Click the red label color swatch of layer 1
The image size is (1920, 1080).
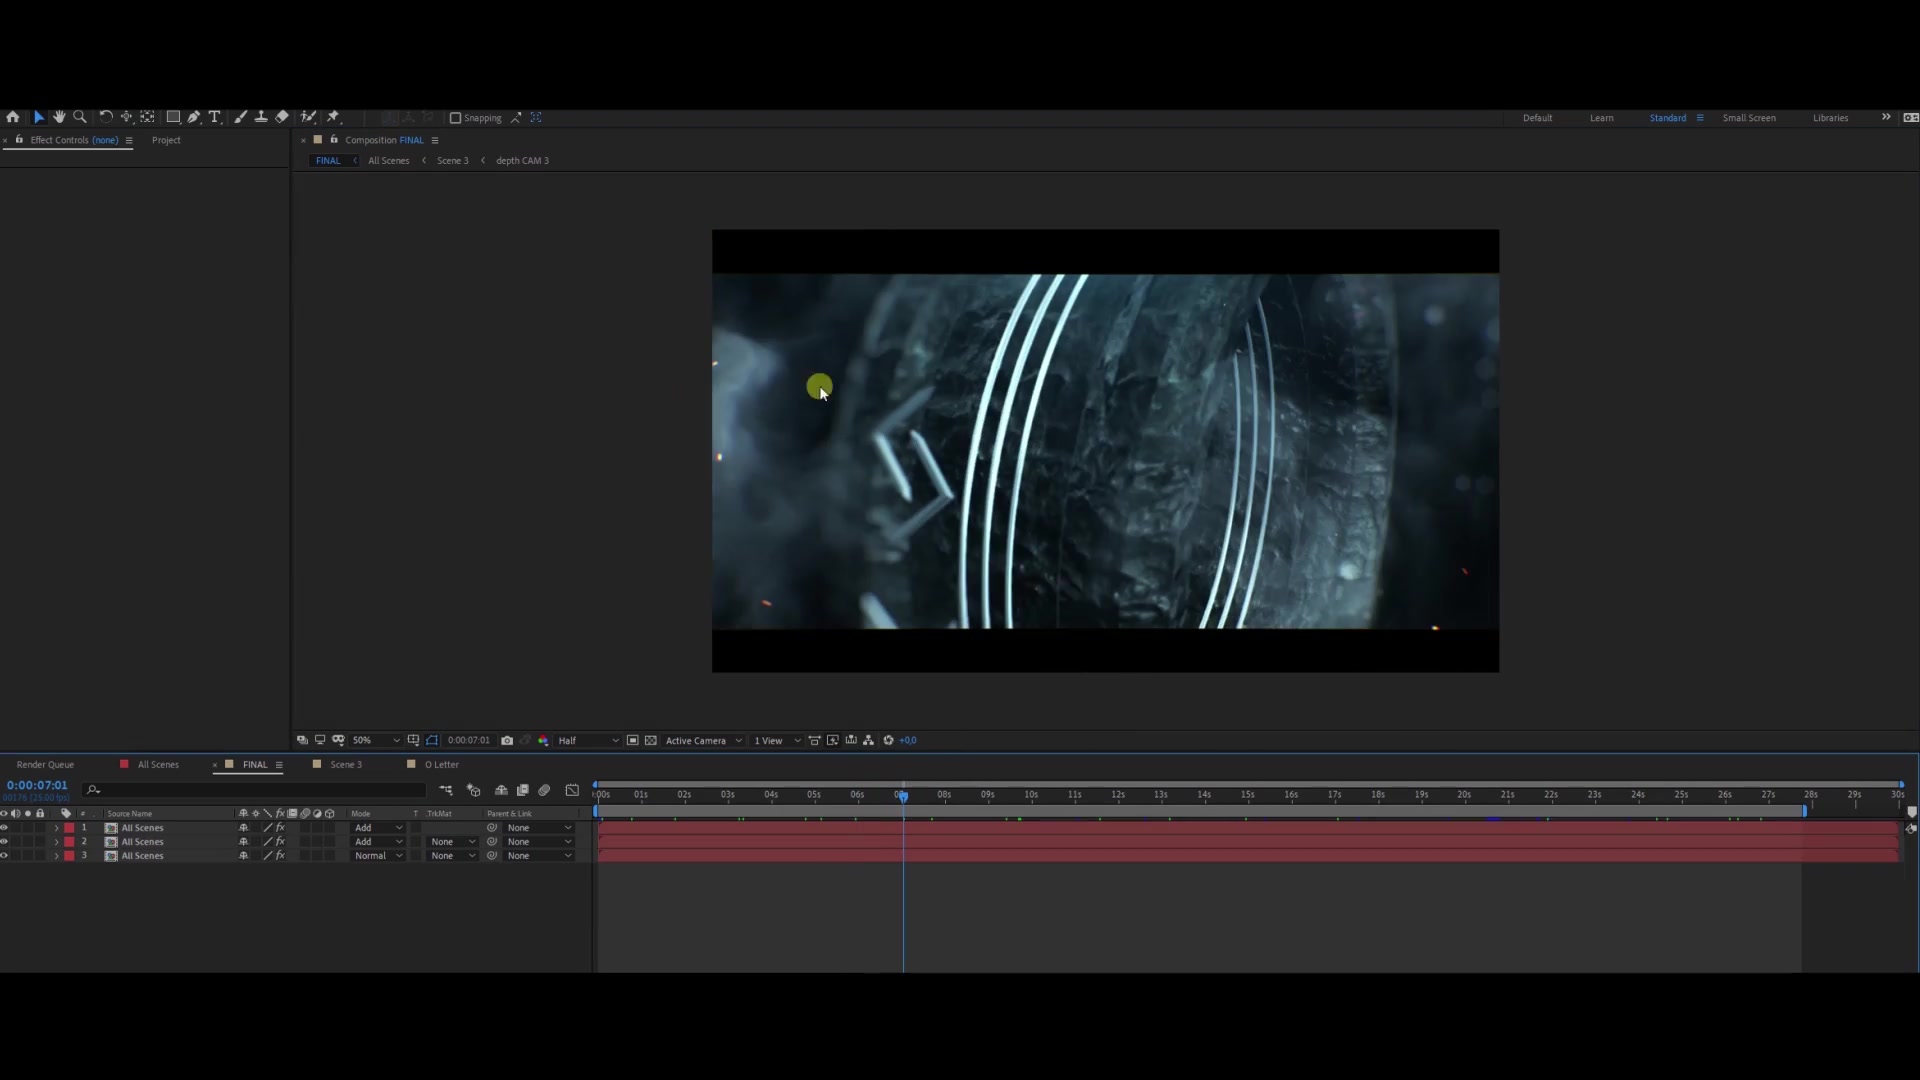click(x=69, y=828)
